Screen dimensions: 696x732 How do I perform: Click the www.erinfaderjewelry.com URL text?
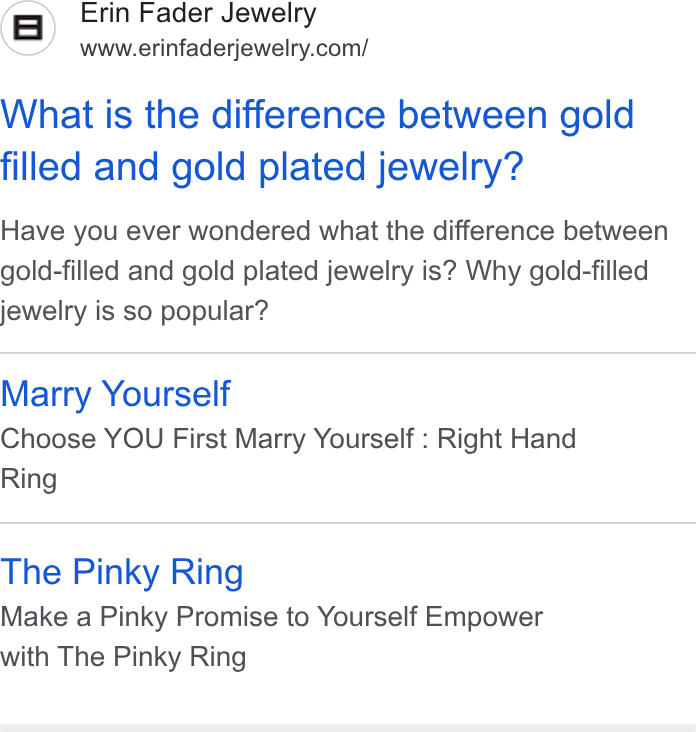pos(224,48)
